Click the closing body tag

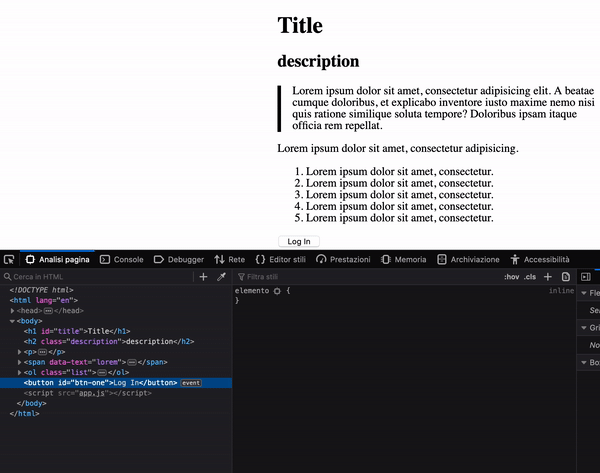pyautogui.click(x=31, y=403)
